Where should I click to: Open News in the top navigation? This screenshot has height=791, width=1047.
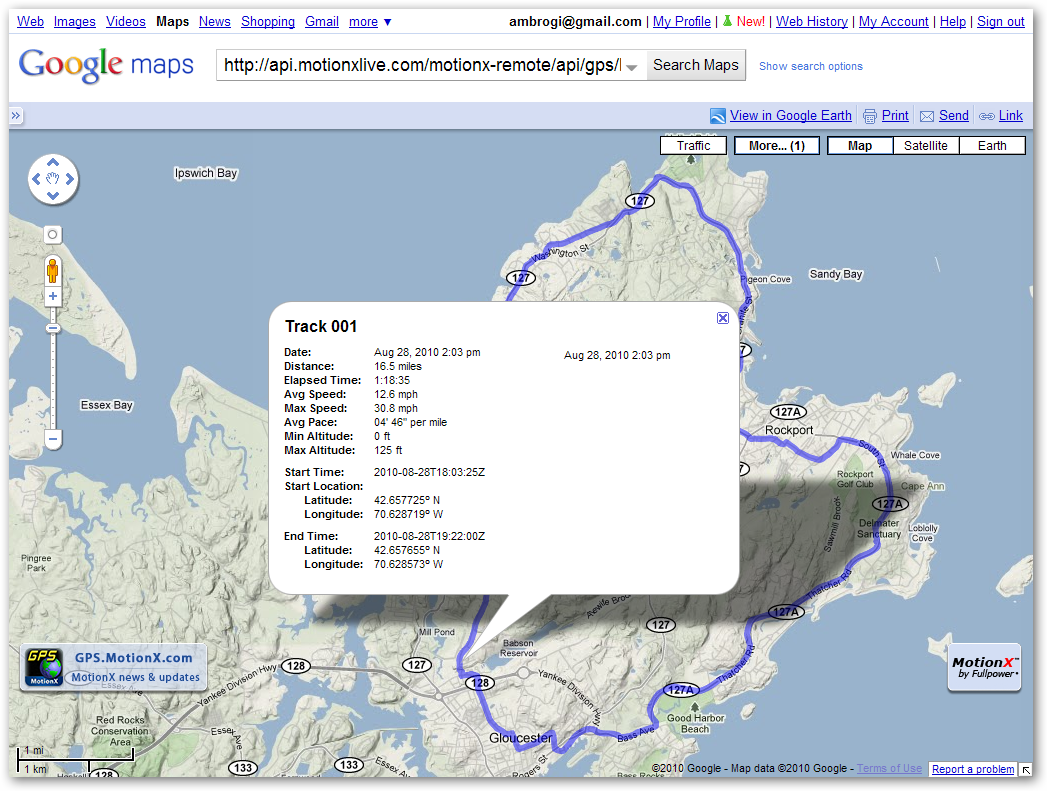pyautogui.click(x=214, y=21)
